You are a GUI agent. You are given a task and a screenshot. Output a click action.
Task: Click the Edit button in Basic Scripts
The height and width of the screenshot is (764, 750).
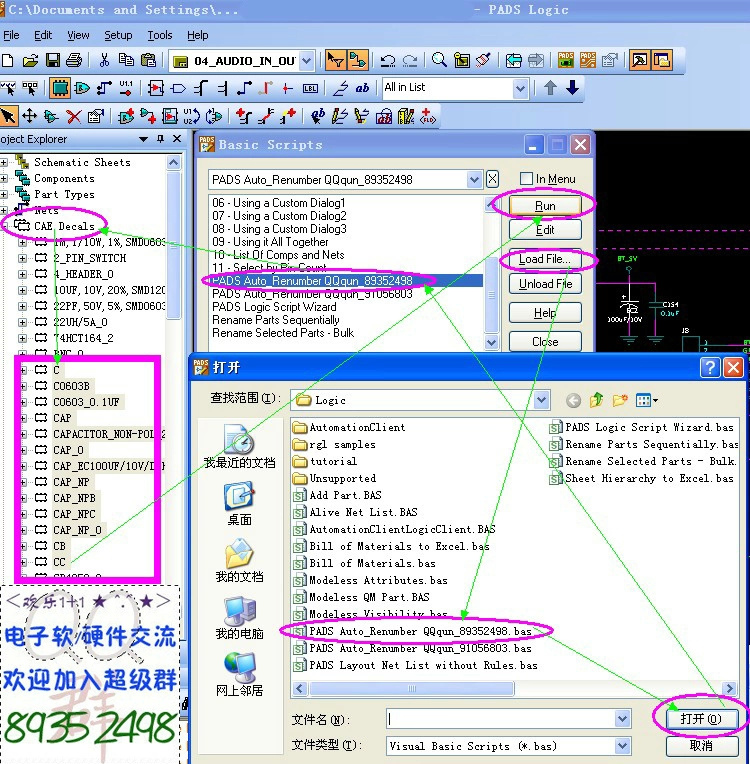pyautogui.click(x=545, y=229)
